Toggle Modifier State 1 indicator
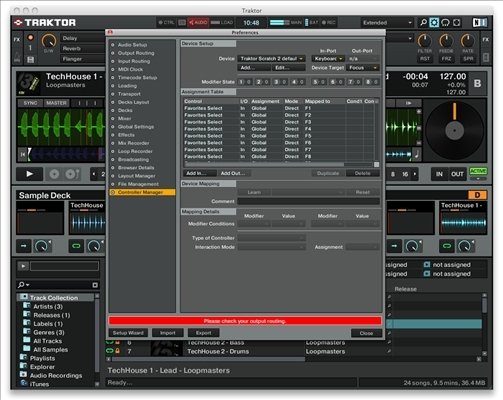The height and width of the screenshot is (400, 503). (x=245, y=82)
